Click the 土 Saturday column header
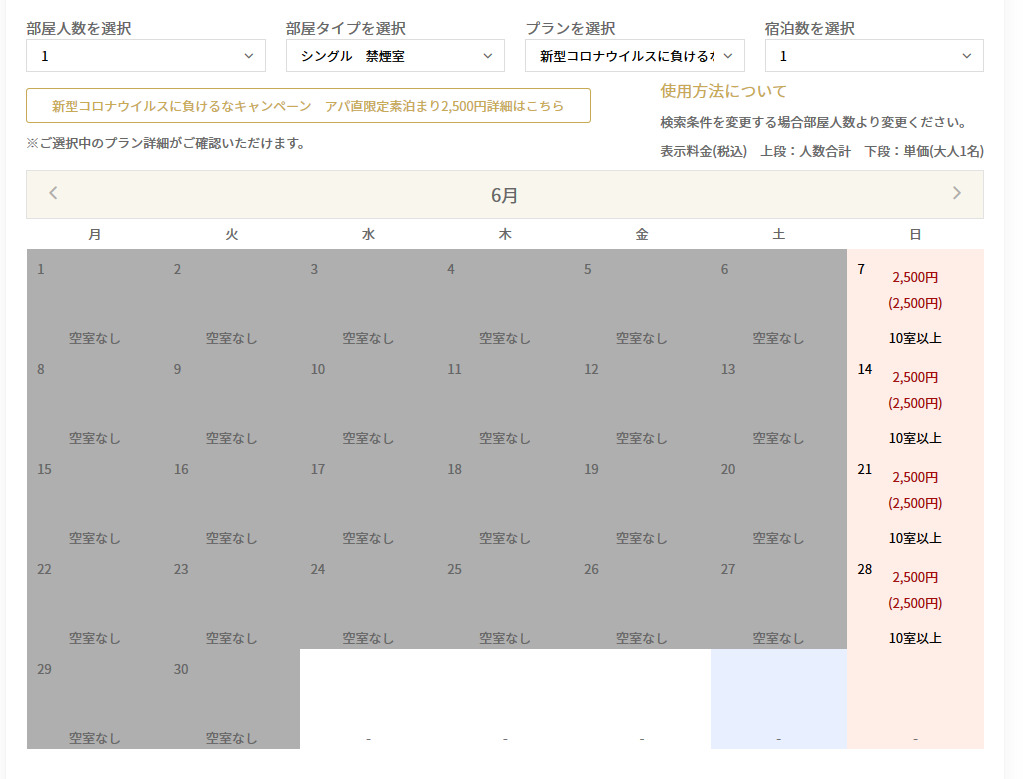The width and height of the screenshot is (1025, 779). pyautogui.click(x=778, y=234)
